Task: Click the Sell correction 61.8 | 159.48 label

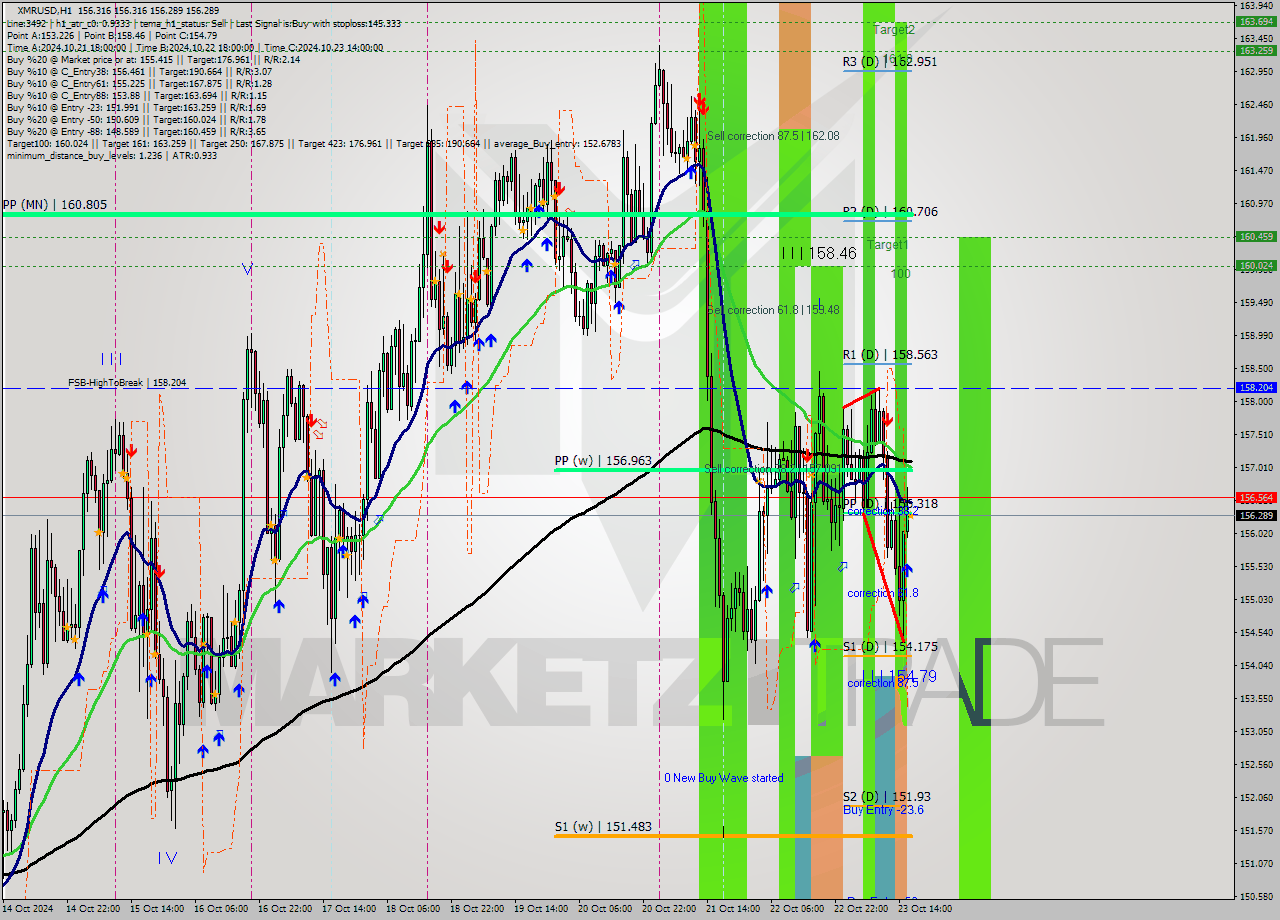Action: pyautogui.click(x=772, y=310)
